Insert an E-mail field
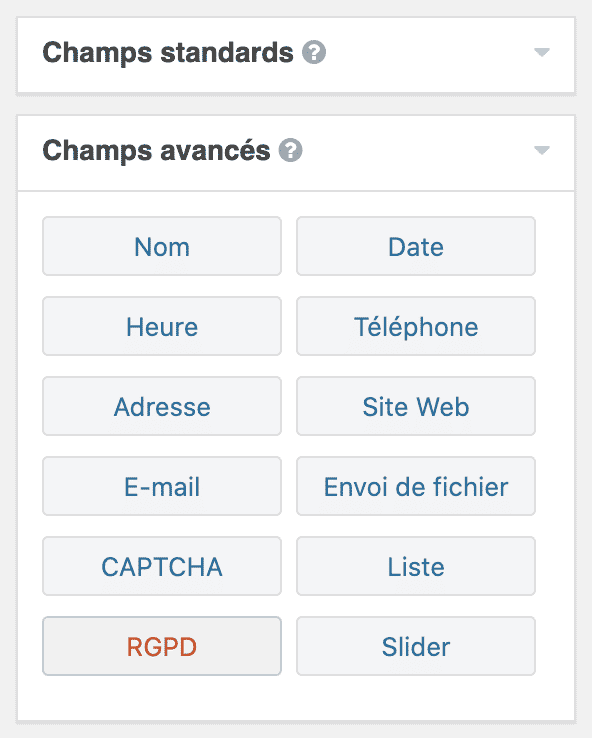This screenshot has height=738, width=592. 162,486
